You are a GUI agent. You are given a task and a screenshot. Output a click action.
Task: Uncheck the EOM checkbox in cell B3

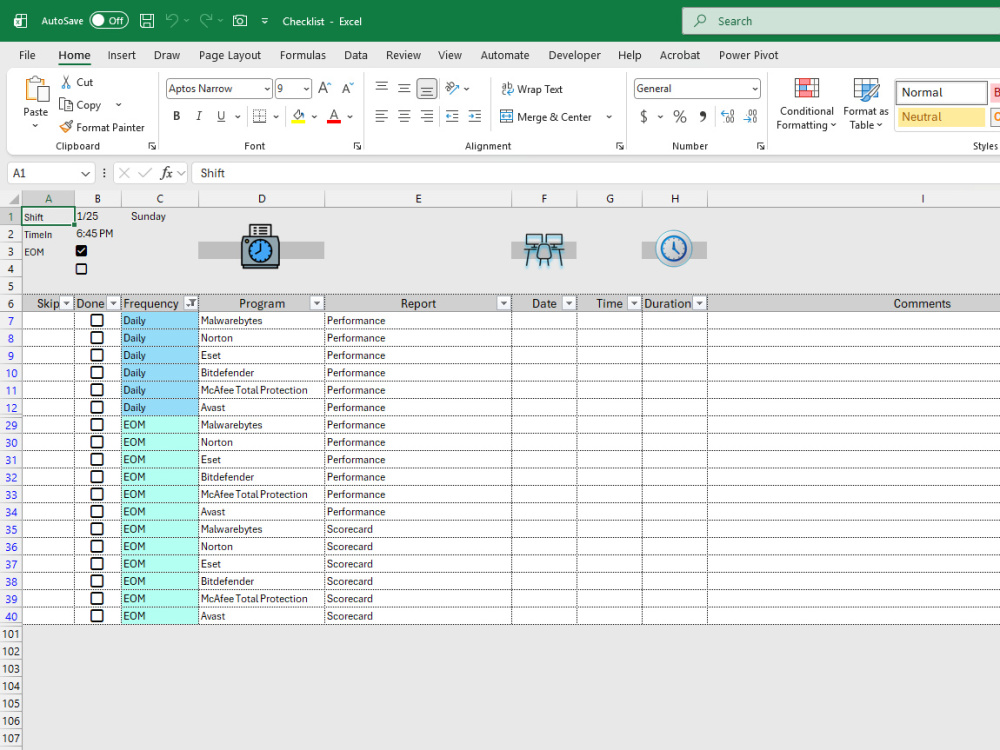tap(81, 251)
